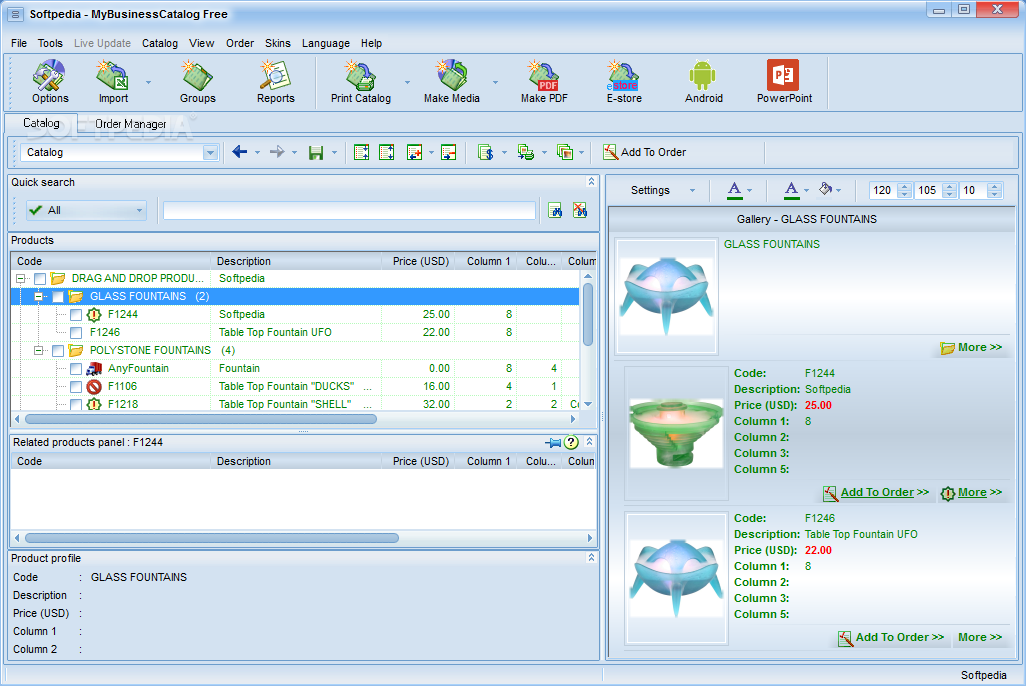Click the price dollar sheet icon
The height and width of the screenshot is (686, 1026).
click(x=486, y=153)
